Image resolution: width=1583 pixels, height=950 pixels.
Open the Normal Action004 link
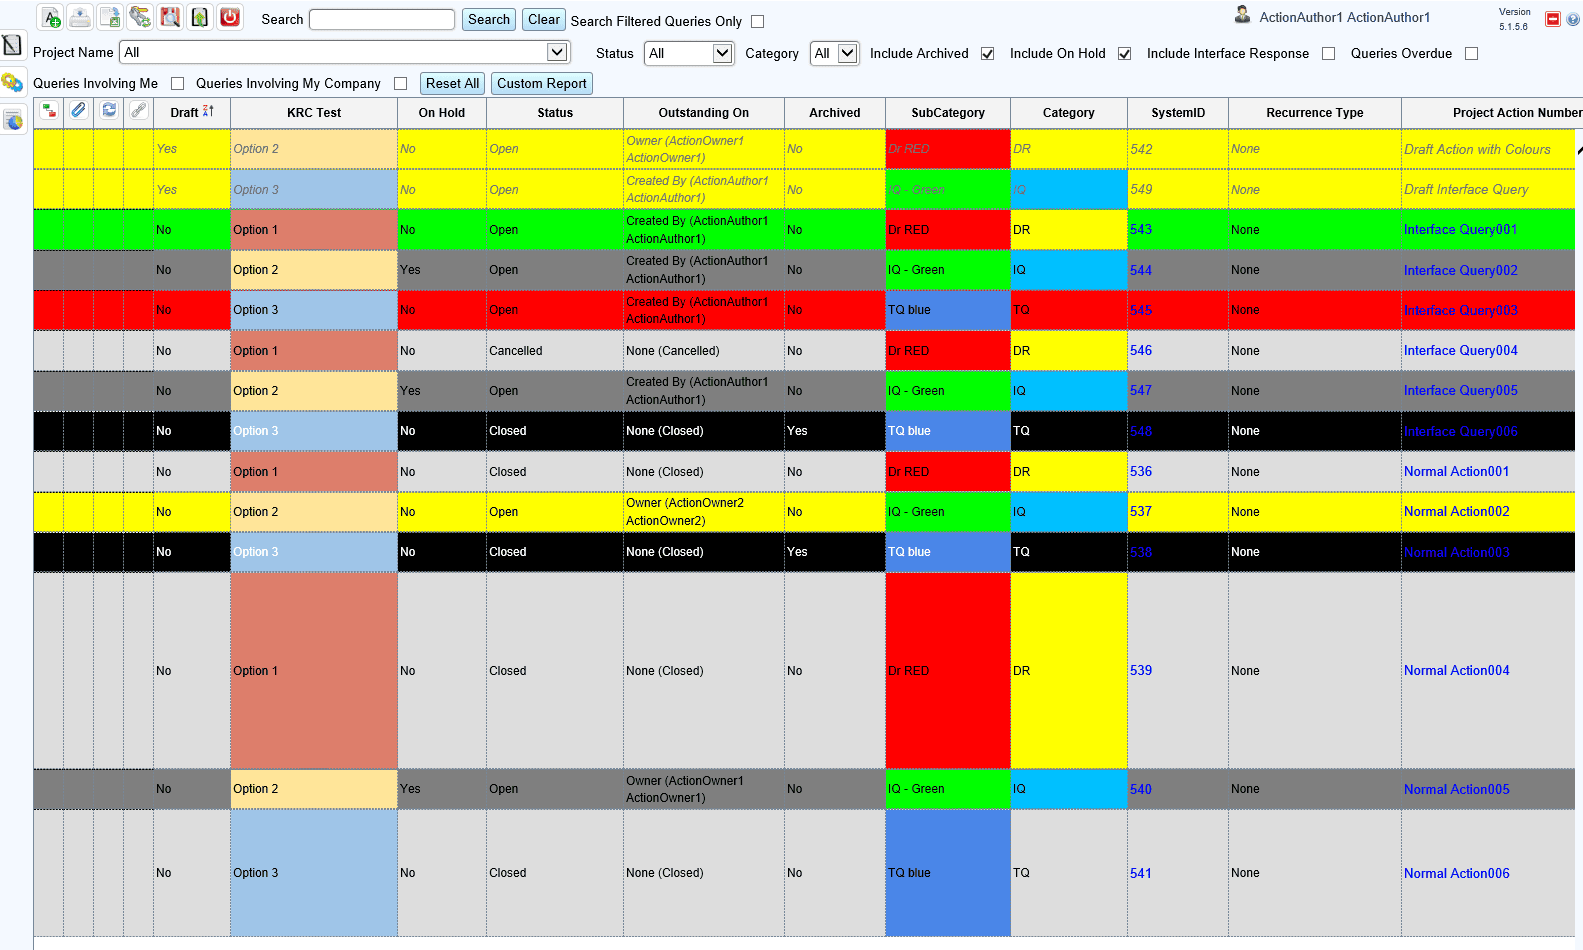point(1457,671)
